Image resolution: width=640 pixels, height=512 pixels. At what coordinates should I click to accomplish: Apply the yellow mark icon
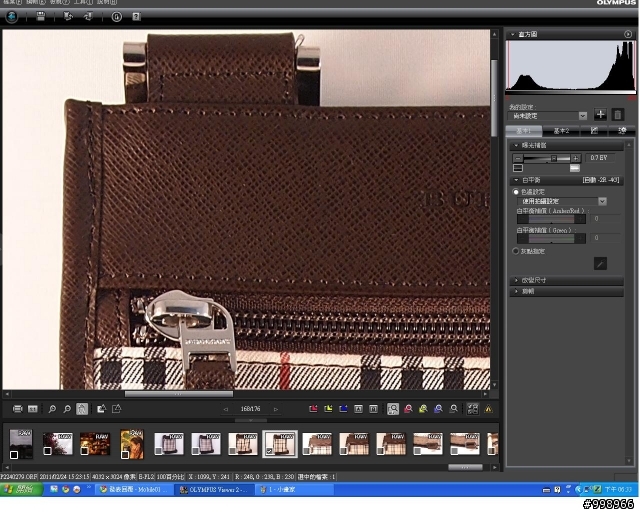pos(328,409)
